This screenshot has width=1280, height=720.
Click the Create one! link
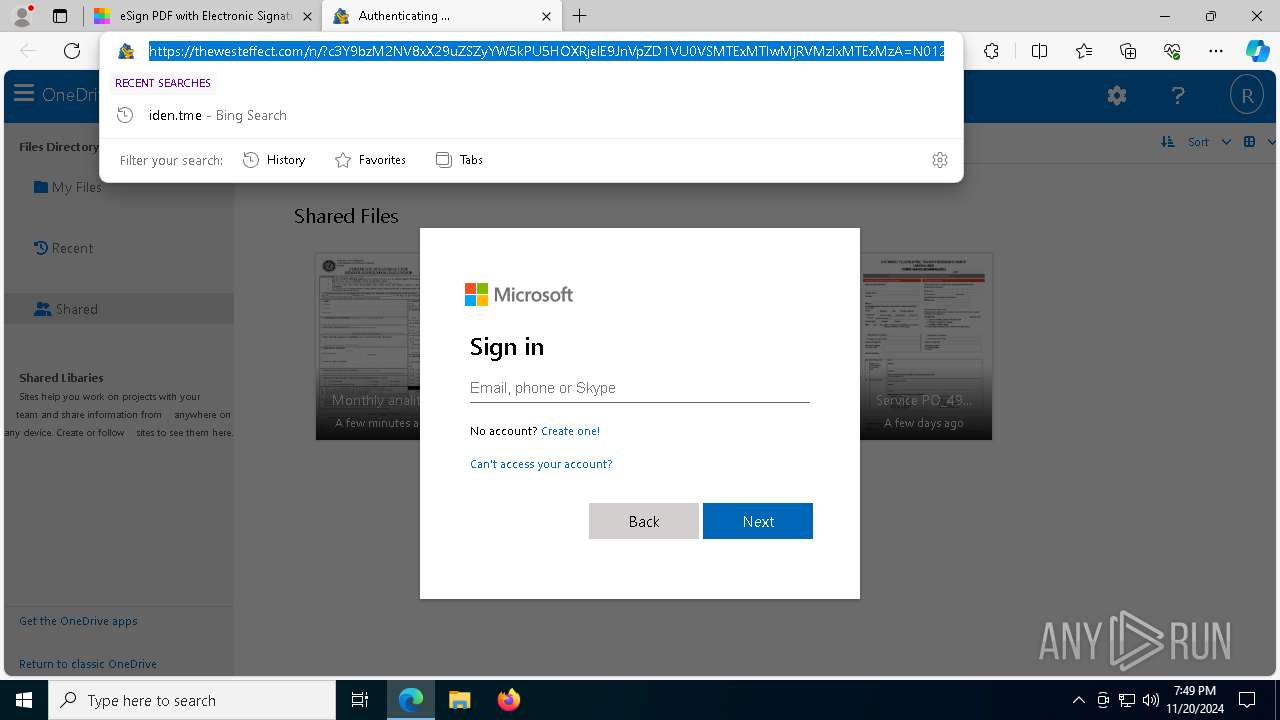click(x=570, y=431)
